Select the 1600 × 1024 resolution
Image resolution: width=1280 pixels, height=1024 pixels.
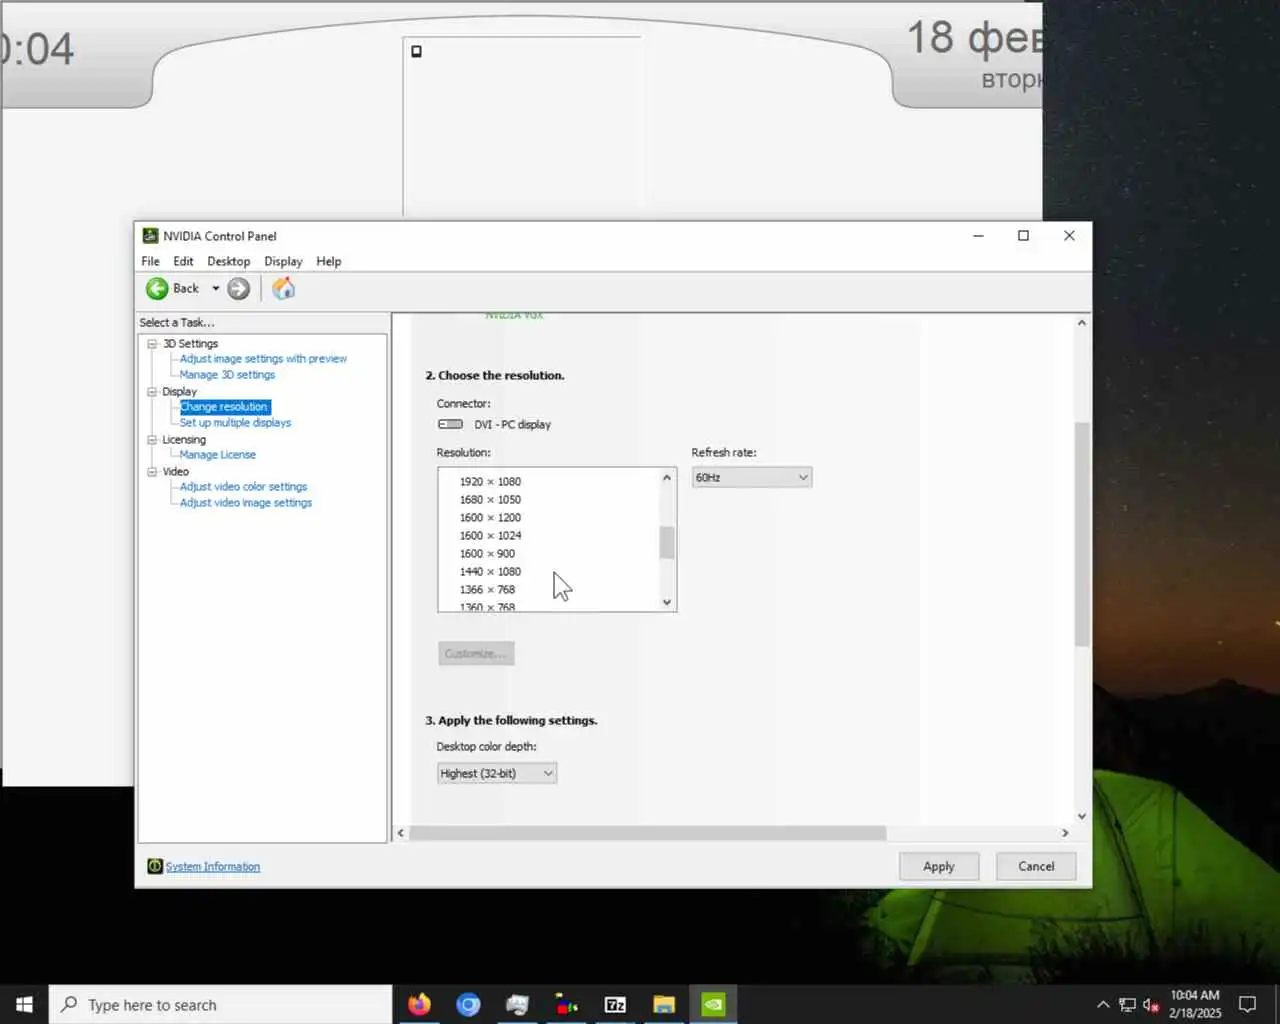pos(490,536)
